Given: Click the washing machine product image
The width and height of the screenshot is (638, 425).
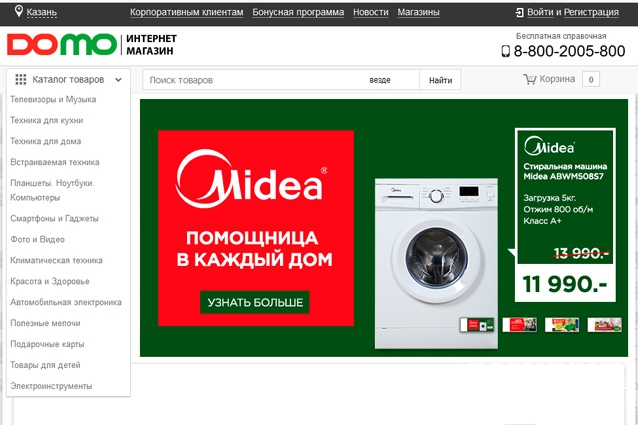Looking at the screenshot, I should tap(436, 263).
